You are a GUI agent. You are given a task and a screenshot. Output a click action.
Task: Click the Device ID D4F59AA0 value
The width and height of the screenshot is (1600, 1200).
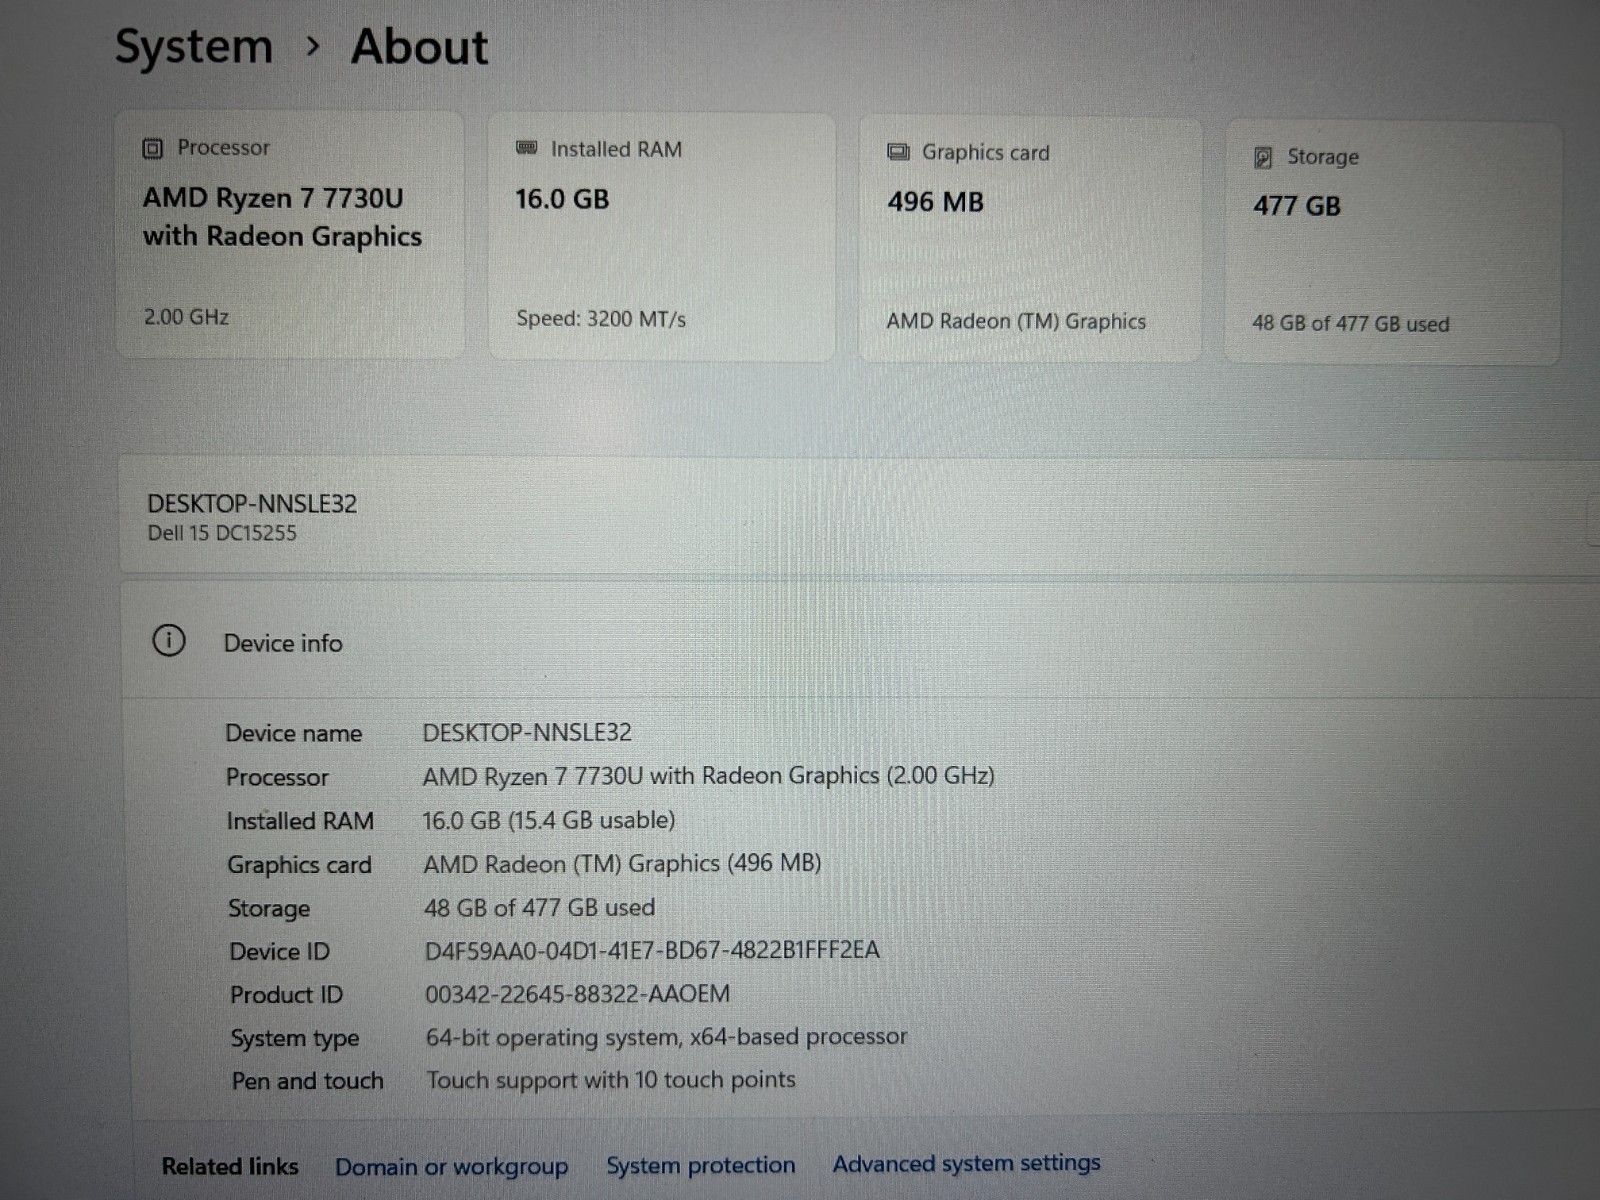[652, 950]
